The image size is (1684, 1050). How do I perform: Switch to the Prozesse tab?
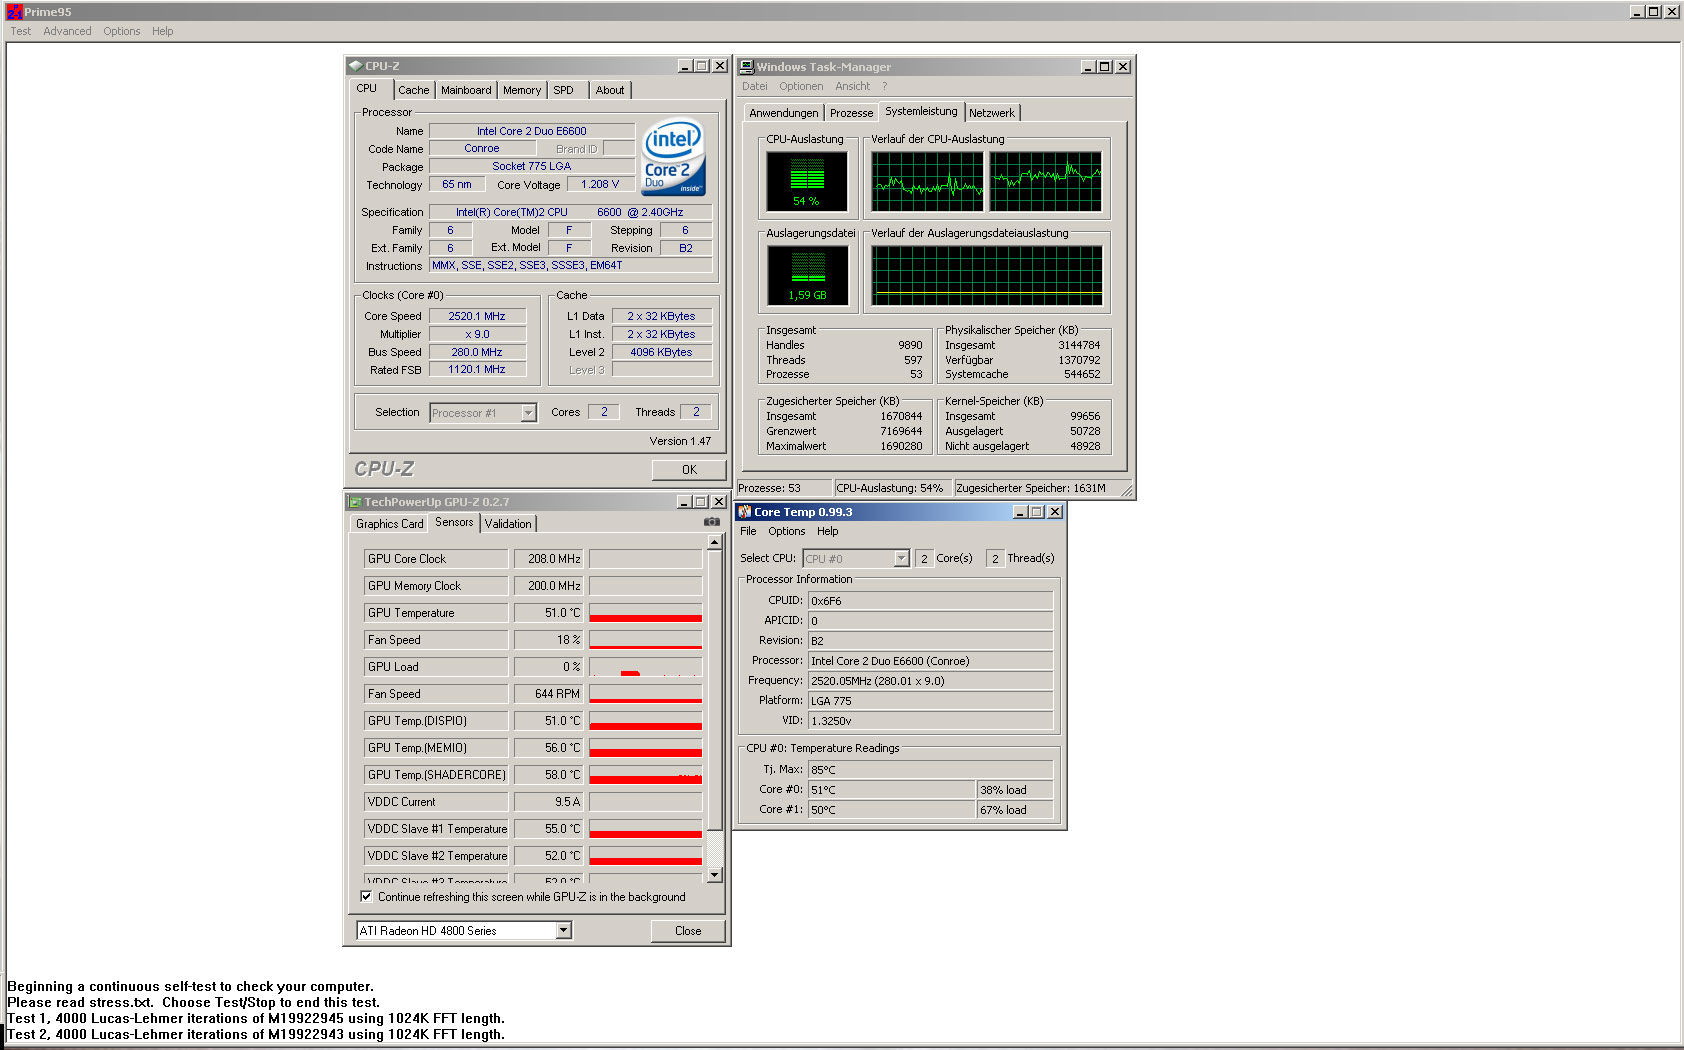click(851, 113)
